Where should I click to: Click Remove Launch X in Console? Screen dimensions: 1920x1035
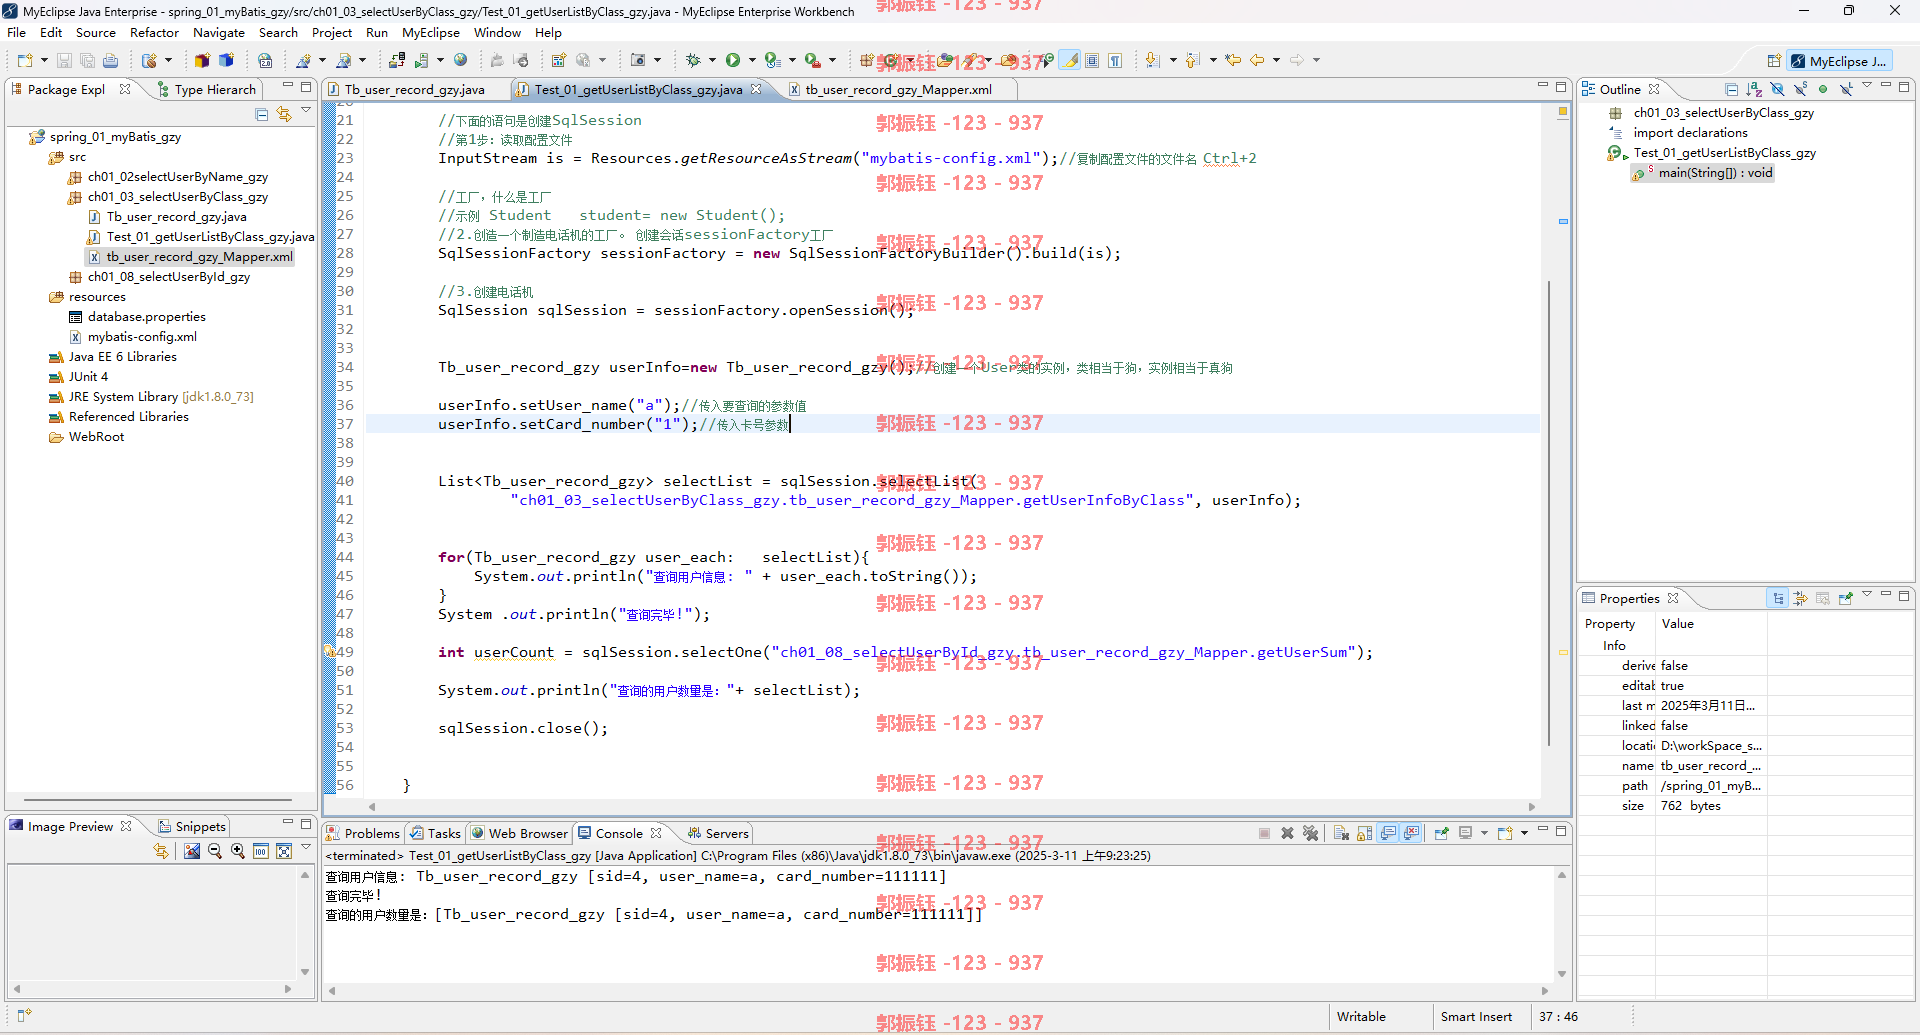(1287, 833)
